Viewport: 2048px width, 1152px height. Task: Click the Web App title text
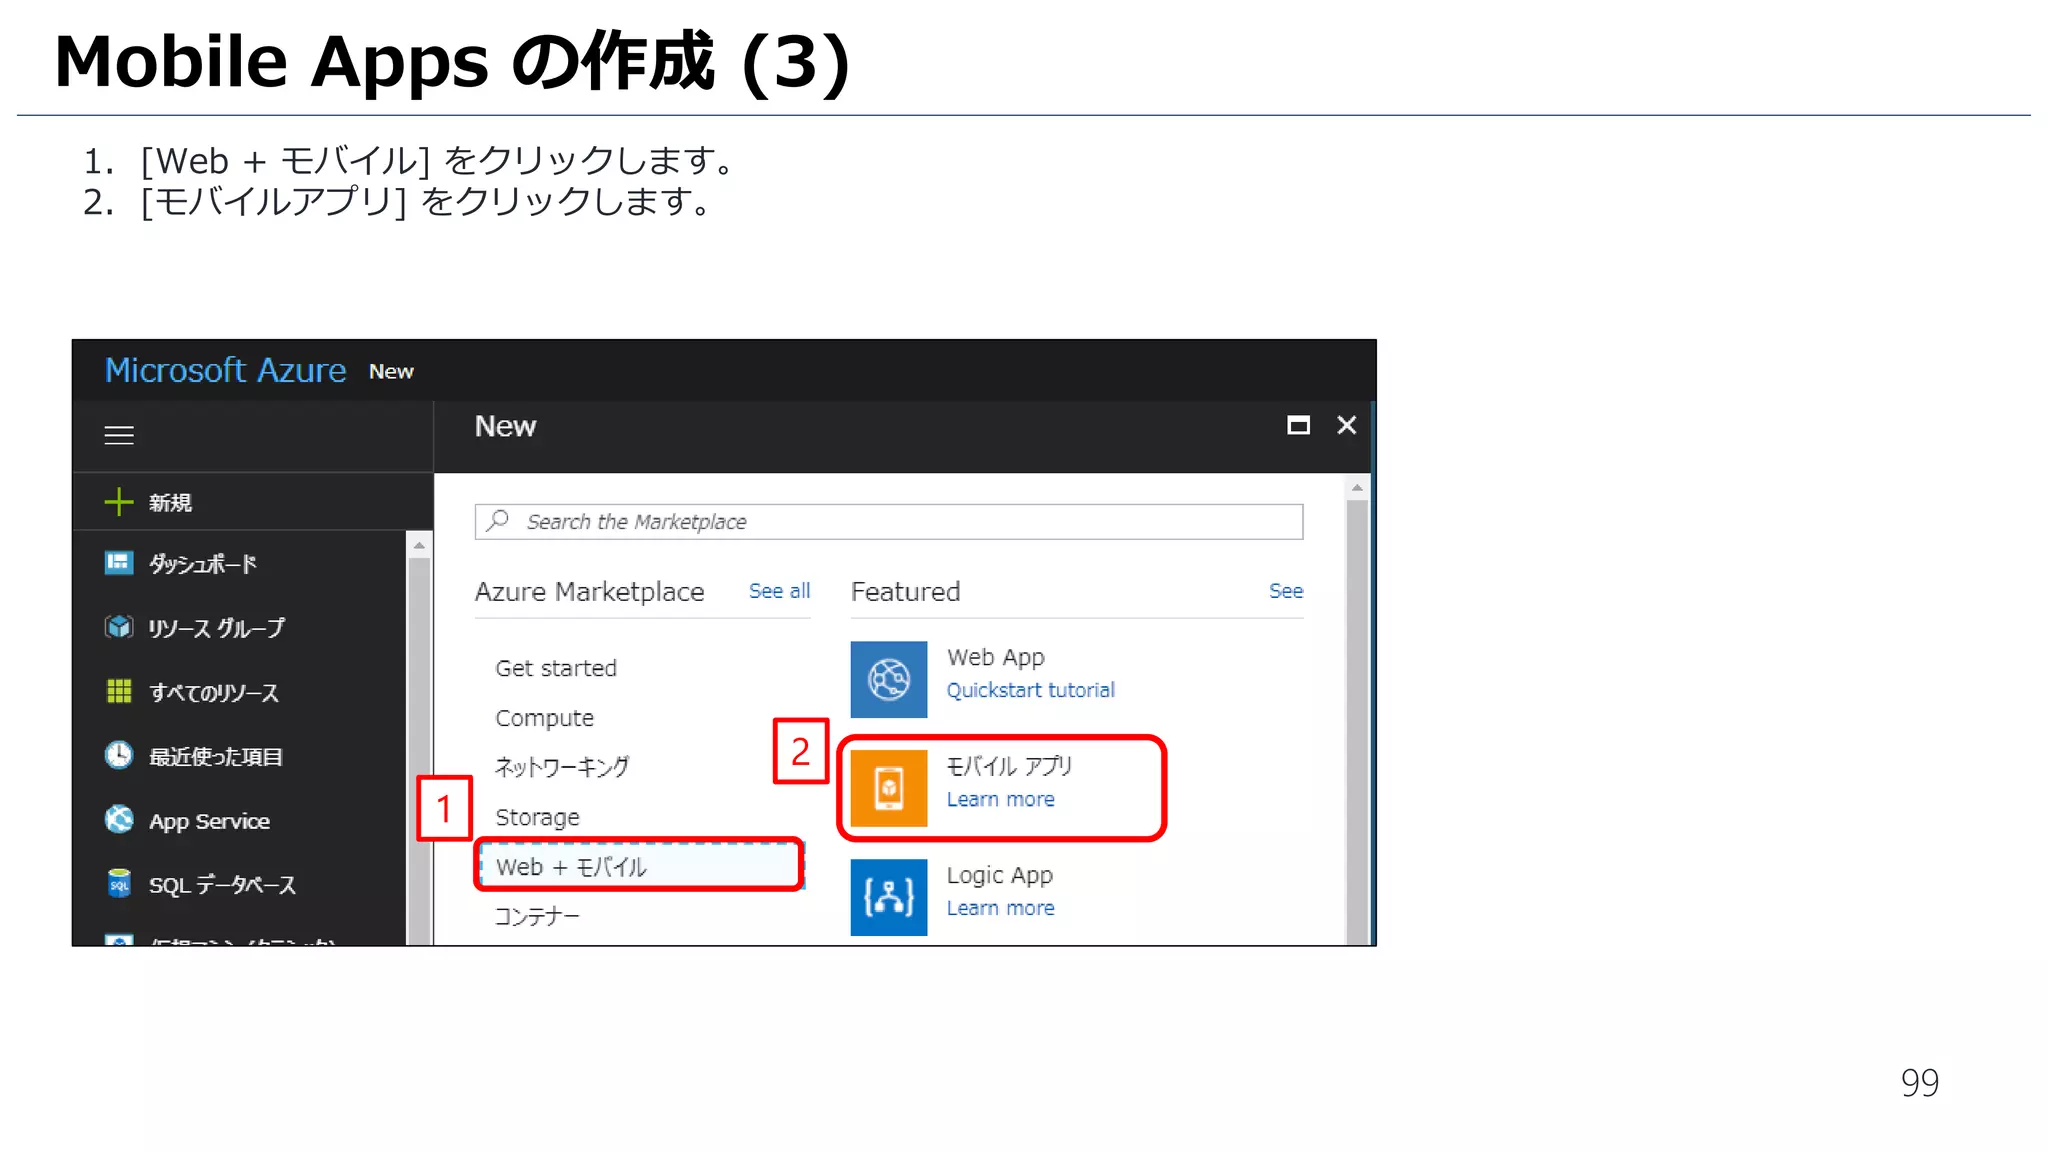[x=995, y=657]
